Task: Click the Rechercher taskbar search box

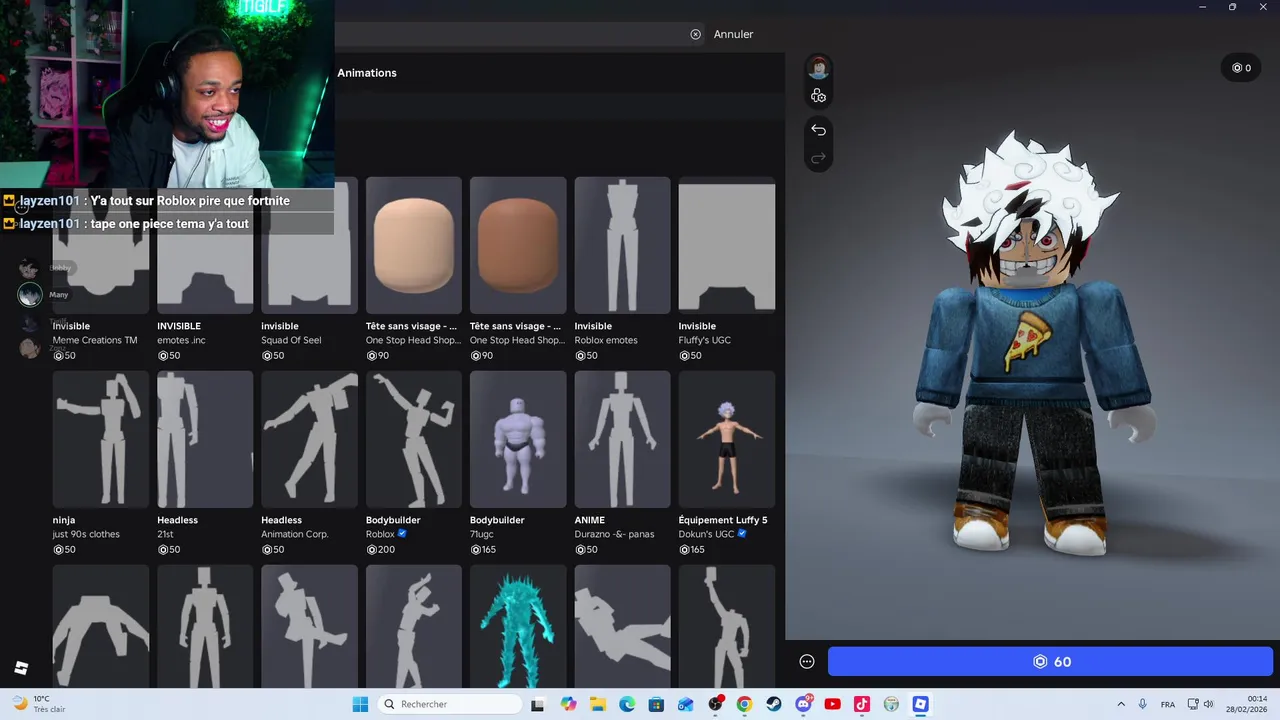Action: pos(450,704)
